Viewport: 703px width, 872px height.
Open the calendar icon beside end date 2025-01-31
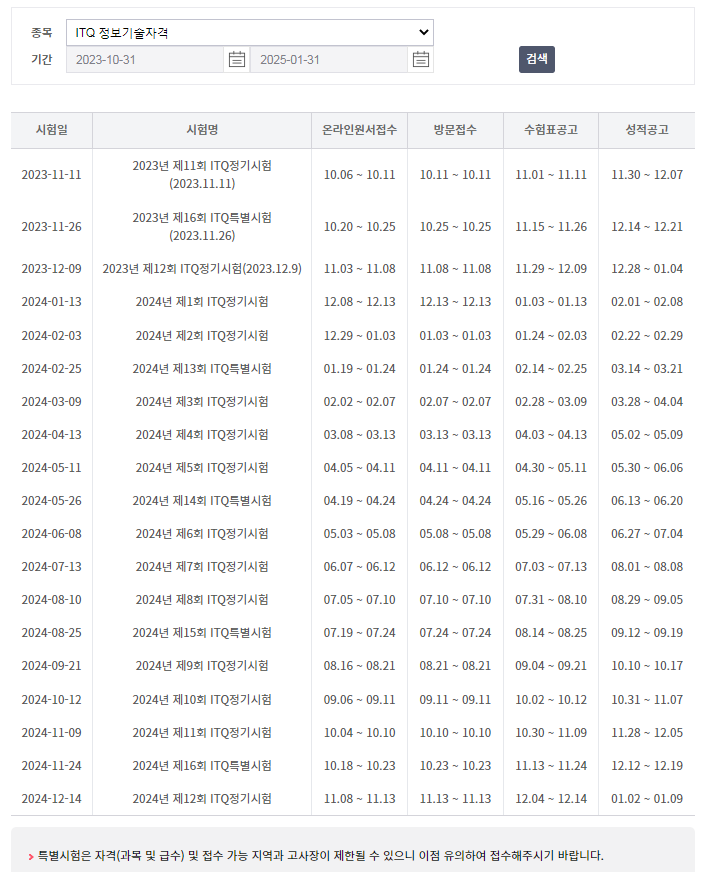point(421,60)
